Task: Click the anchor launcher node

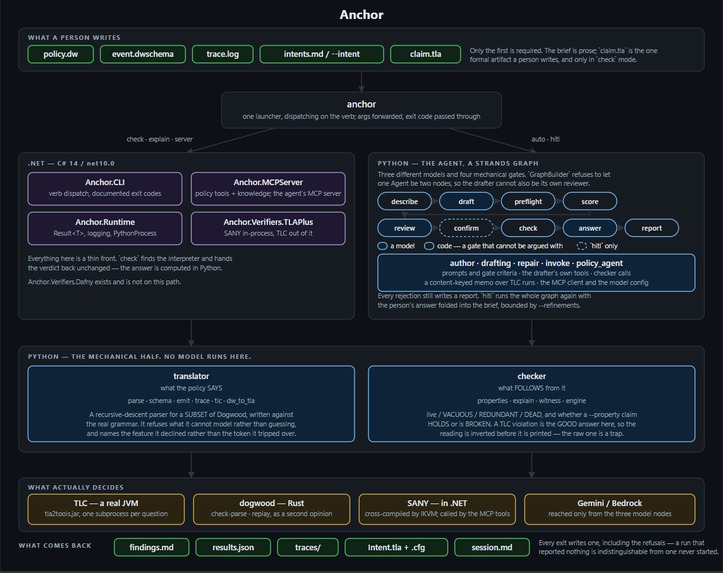Action: point(361,110)
